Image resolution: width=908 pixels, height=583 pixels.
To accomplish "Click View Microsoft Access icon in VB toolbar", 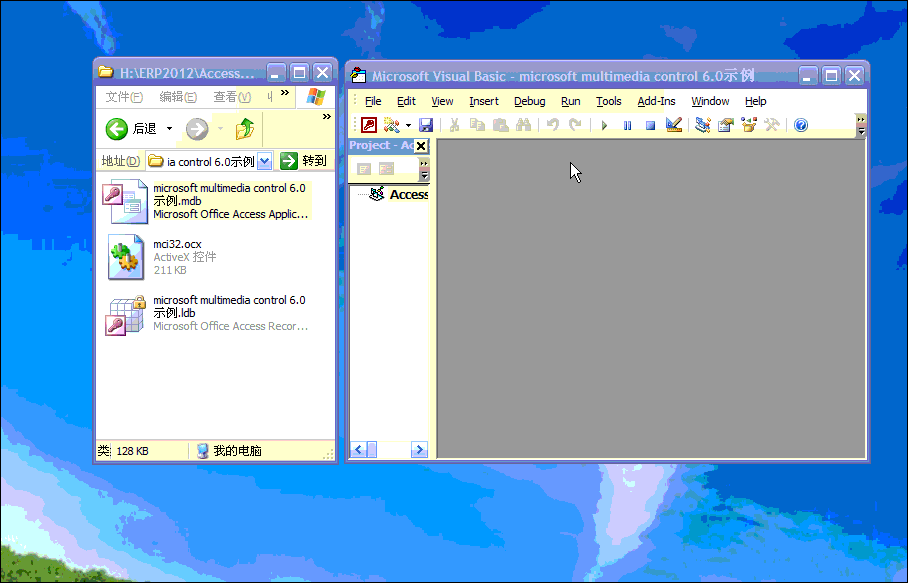I will coord(369,125).
